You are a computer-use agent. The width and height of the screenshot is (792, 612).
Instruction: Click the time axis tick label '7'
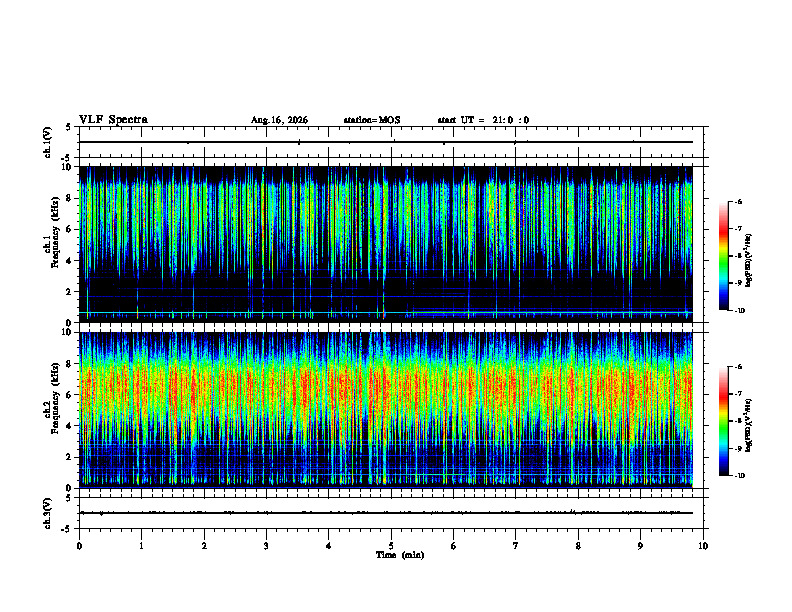[516, 546]
